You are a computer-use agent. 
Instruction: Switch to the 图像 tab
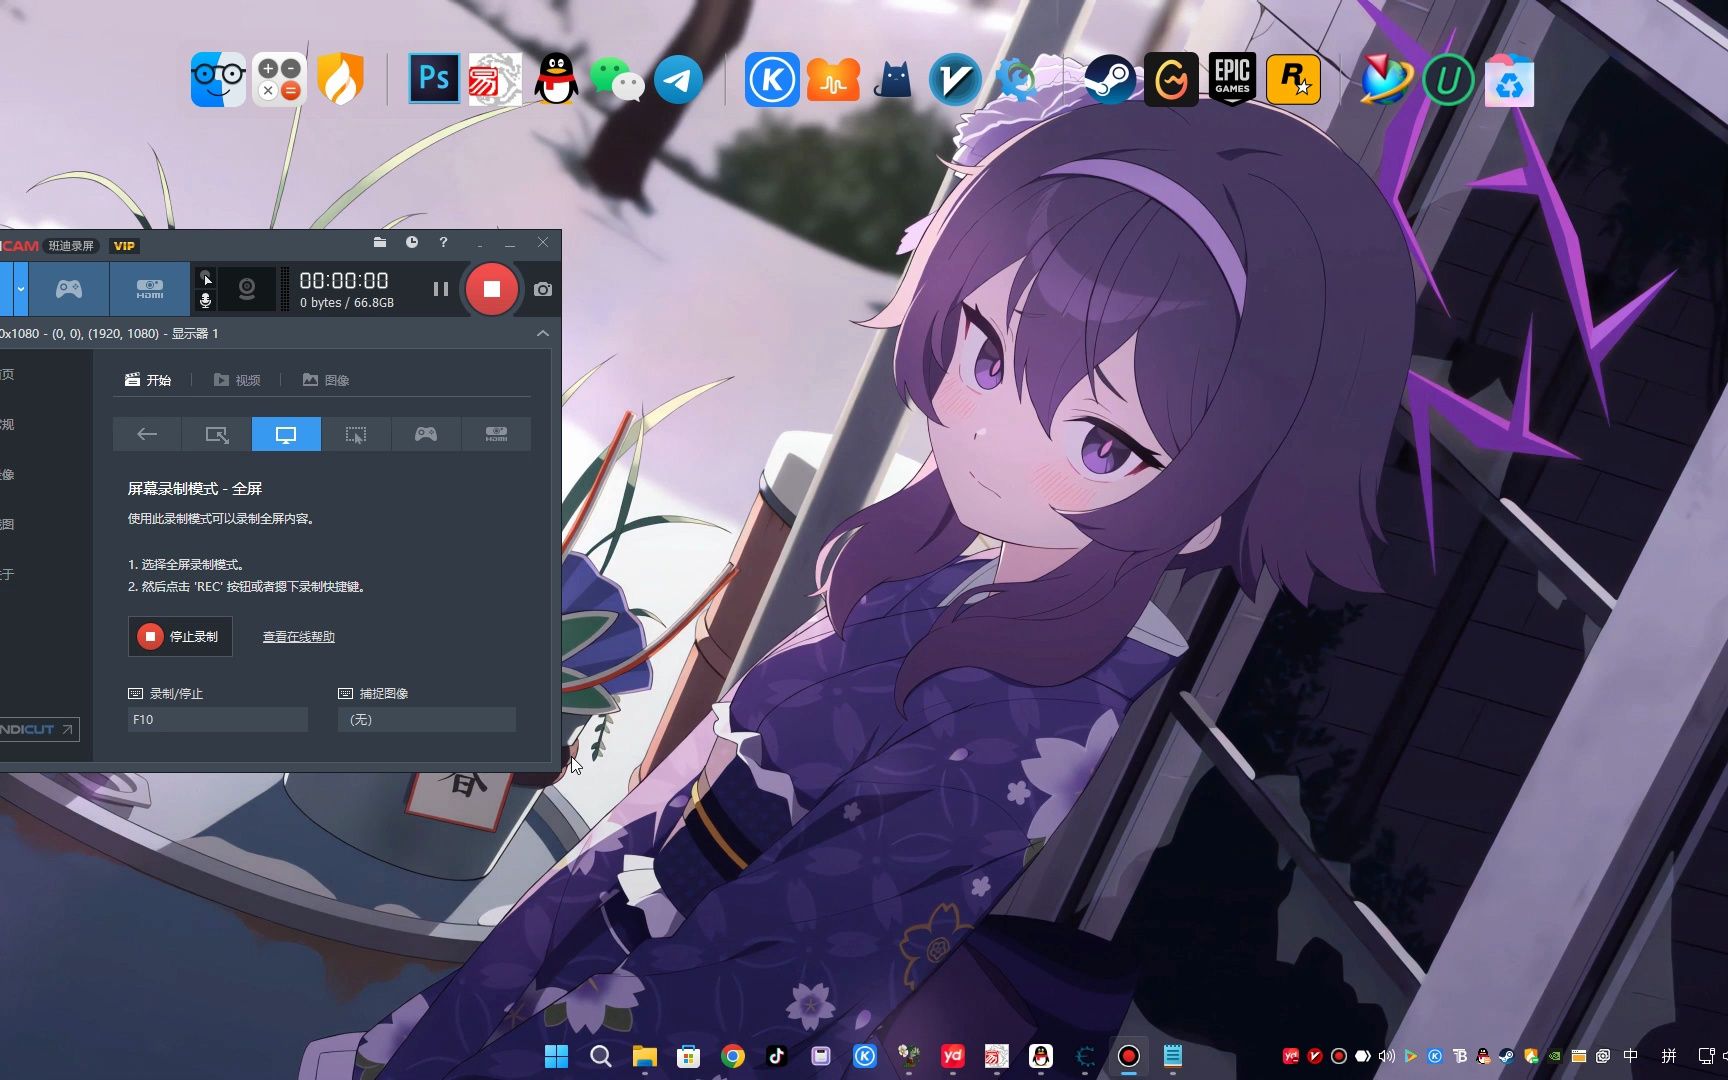click(x=326, y=380)
